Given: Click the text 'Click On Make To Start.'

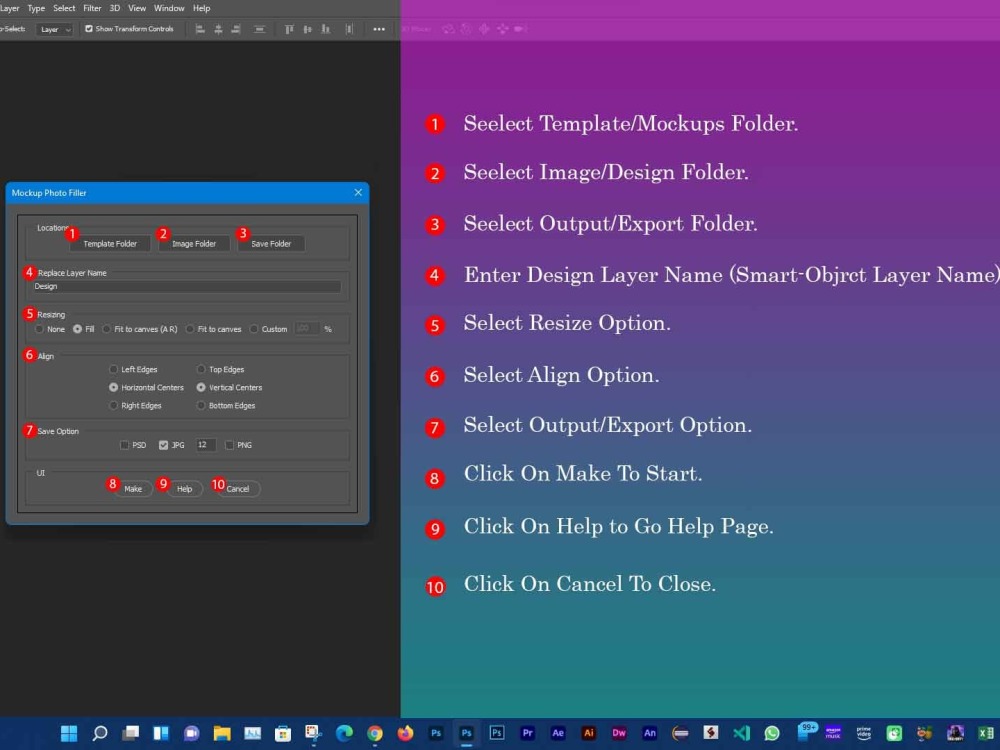Looking at the screenshot, I should [583, 474].
